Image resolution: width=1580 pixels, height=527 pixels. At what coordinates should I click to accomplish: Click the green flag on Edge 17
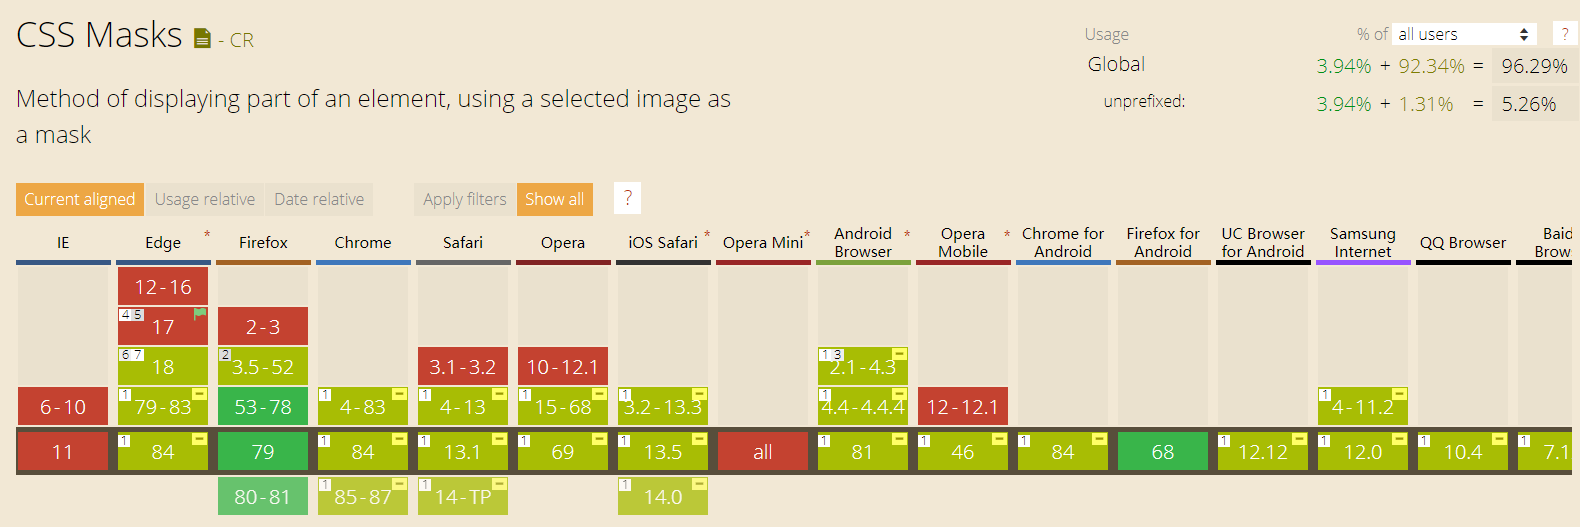point(200,313)
